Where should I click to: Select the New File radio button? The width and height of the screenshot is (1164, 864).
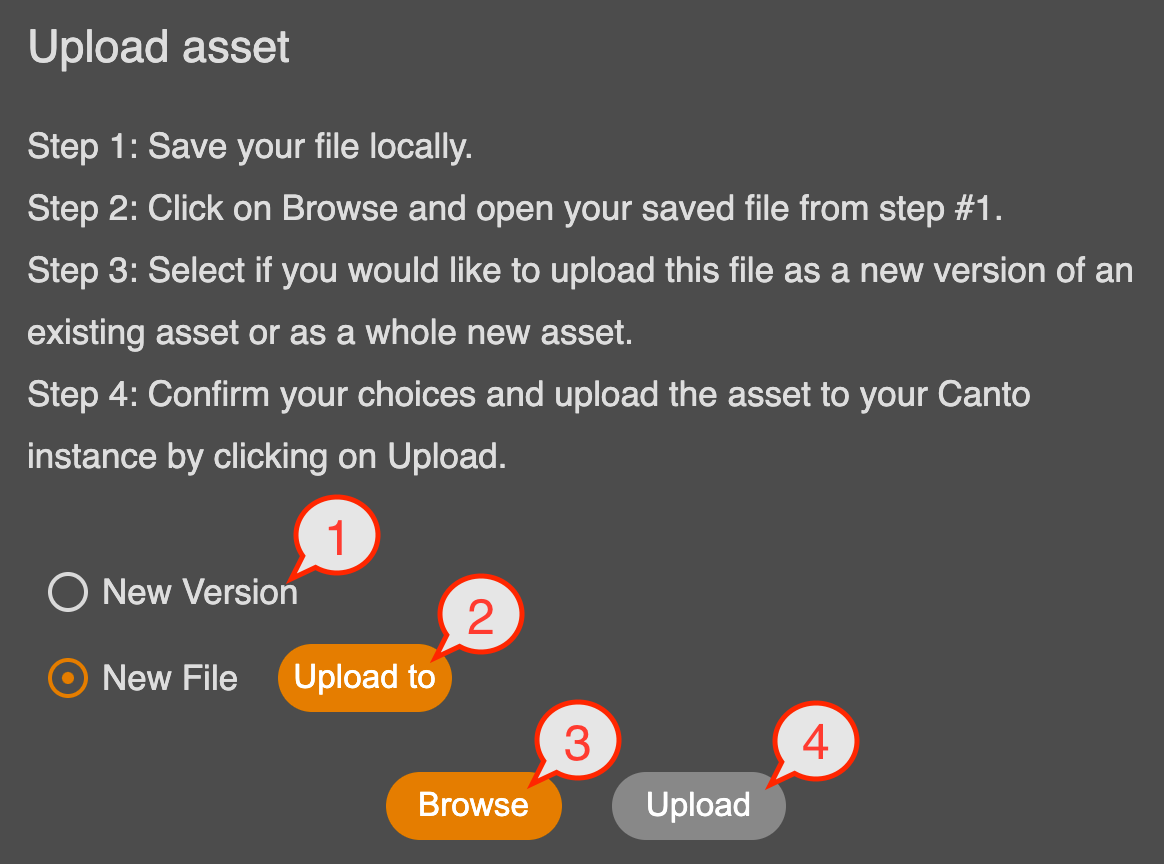tap(68, 678)
